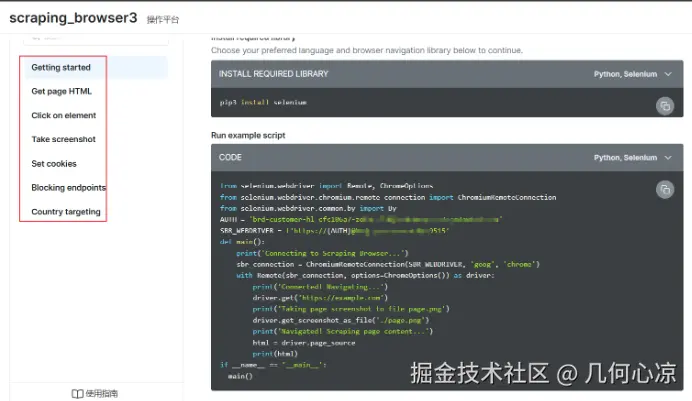Click the get_screenshot_as_file code line

(341, 320)
